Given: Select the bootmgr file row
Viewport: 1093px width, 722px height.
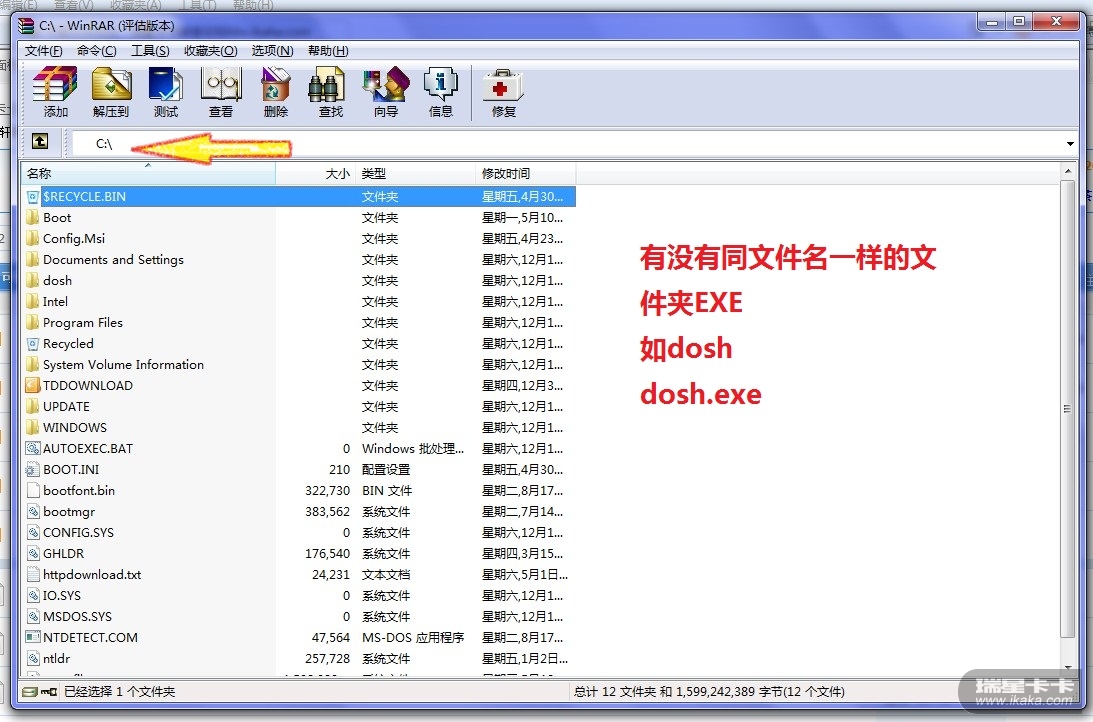Looking at the screenshot, I should click(x=298, y=512).
